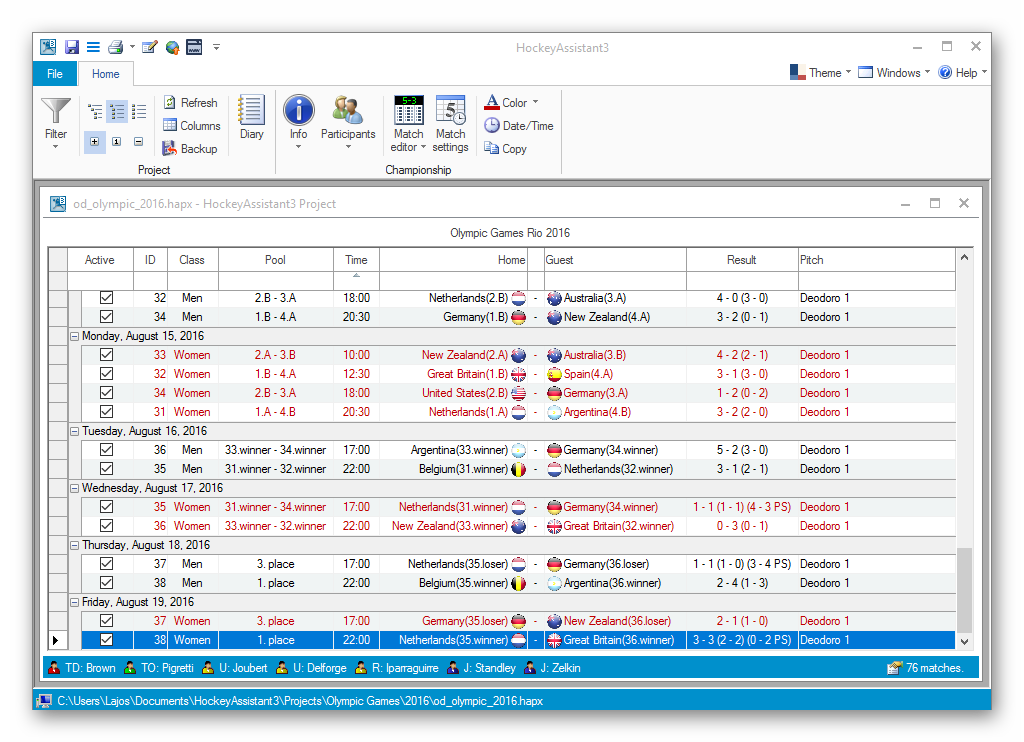Click the 76 matches status icon
Viewport: 1024px width, 742px height.
[x=894, y=668]
